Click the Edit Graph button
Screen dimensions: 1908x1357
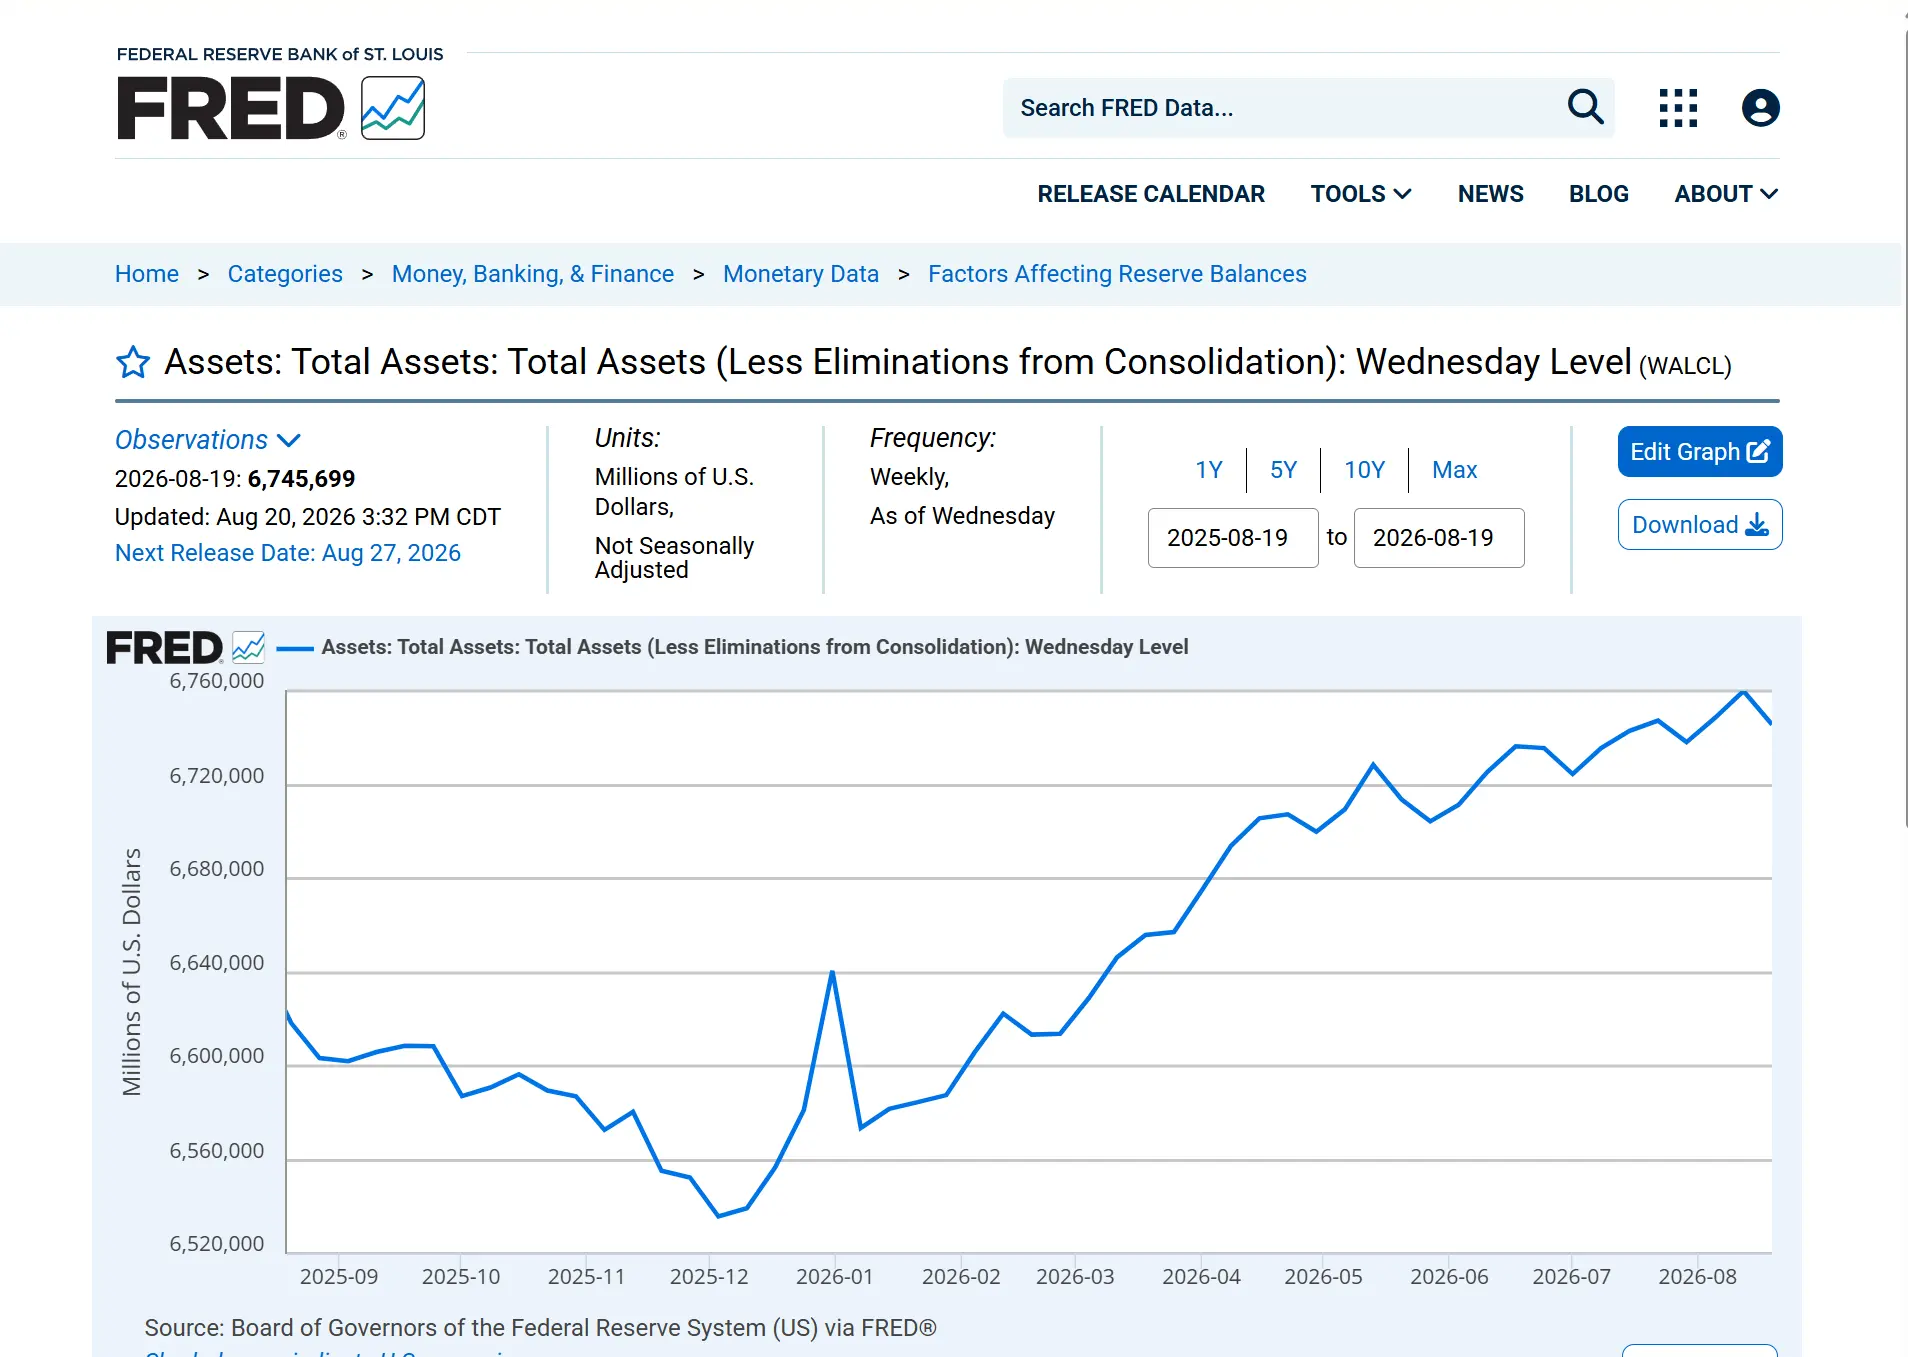pyautogui.click(x=1700, y=452)
